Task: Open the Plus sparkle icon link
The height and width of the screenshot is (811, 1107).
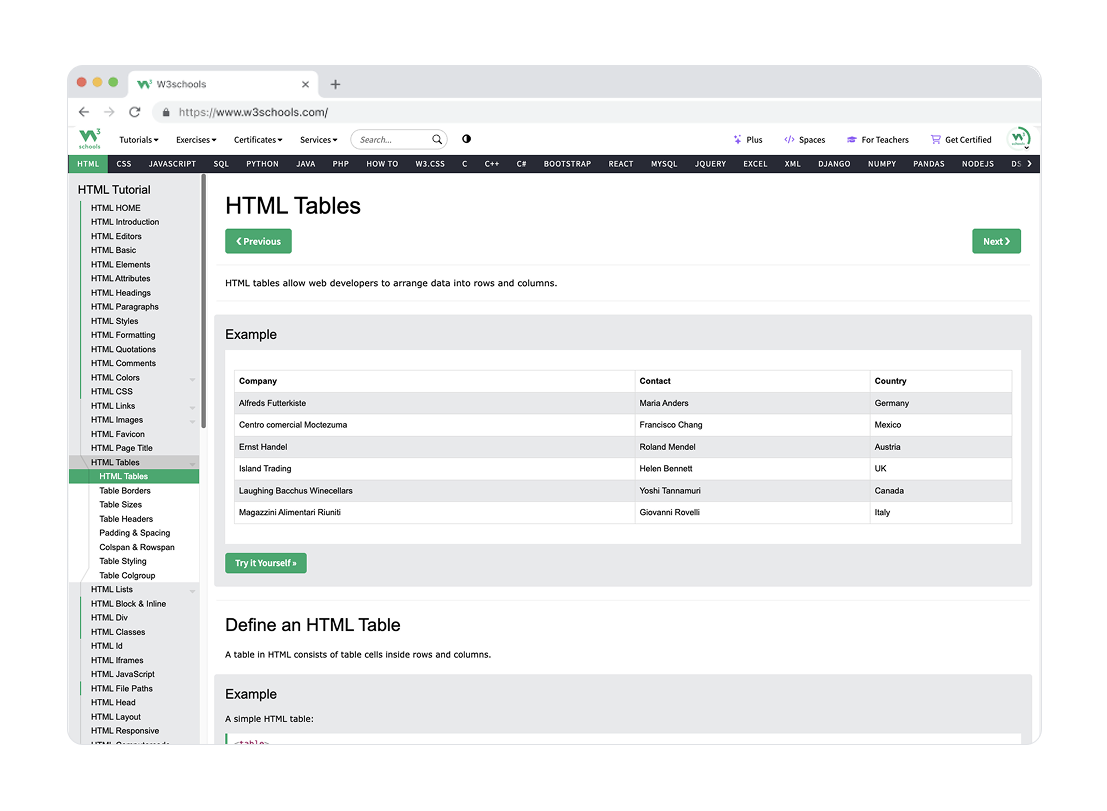Action: click(738, 140)
